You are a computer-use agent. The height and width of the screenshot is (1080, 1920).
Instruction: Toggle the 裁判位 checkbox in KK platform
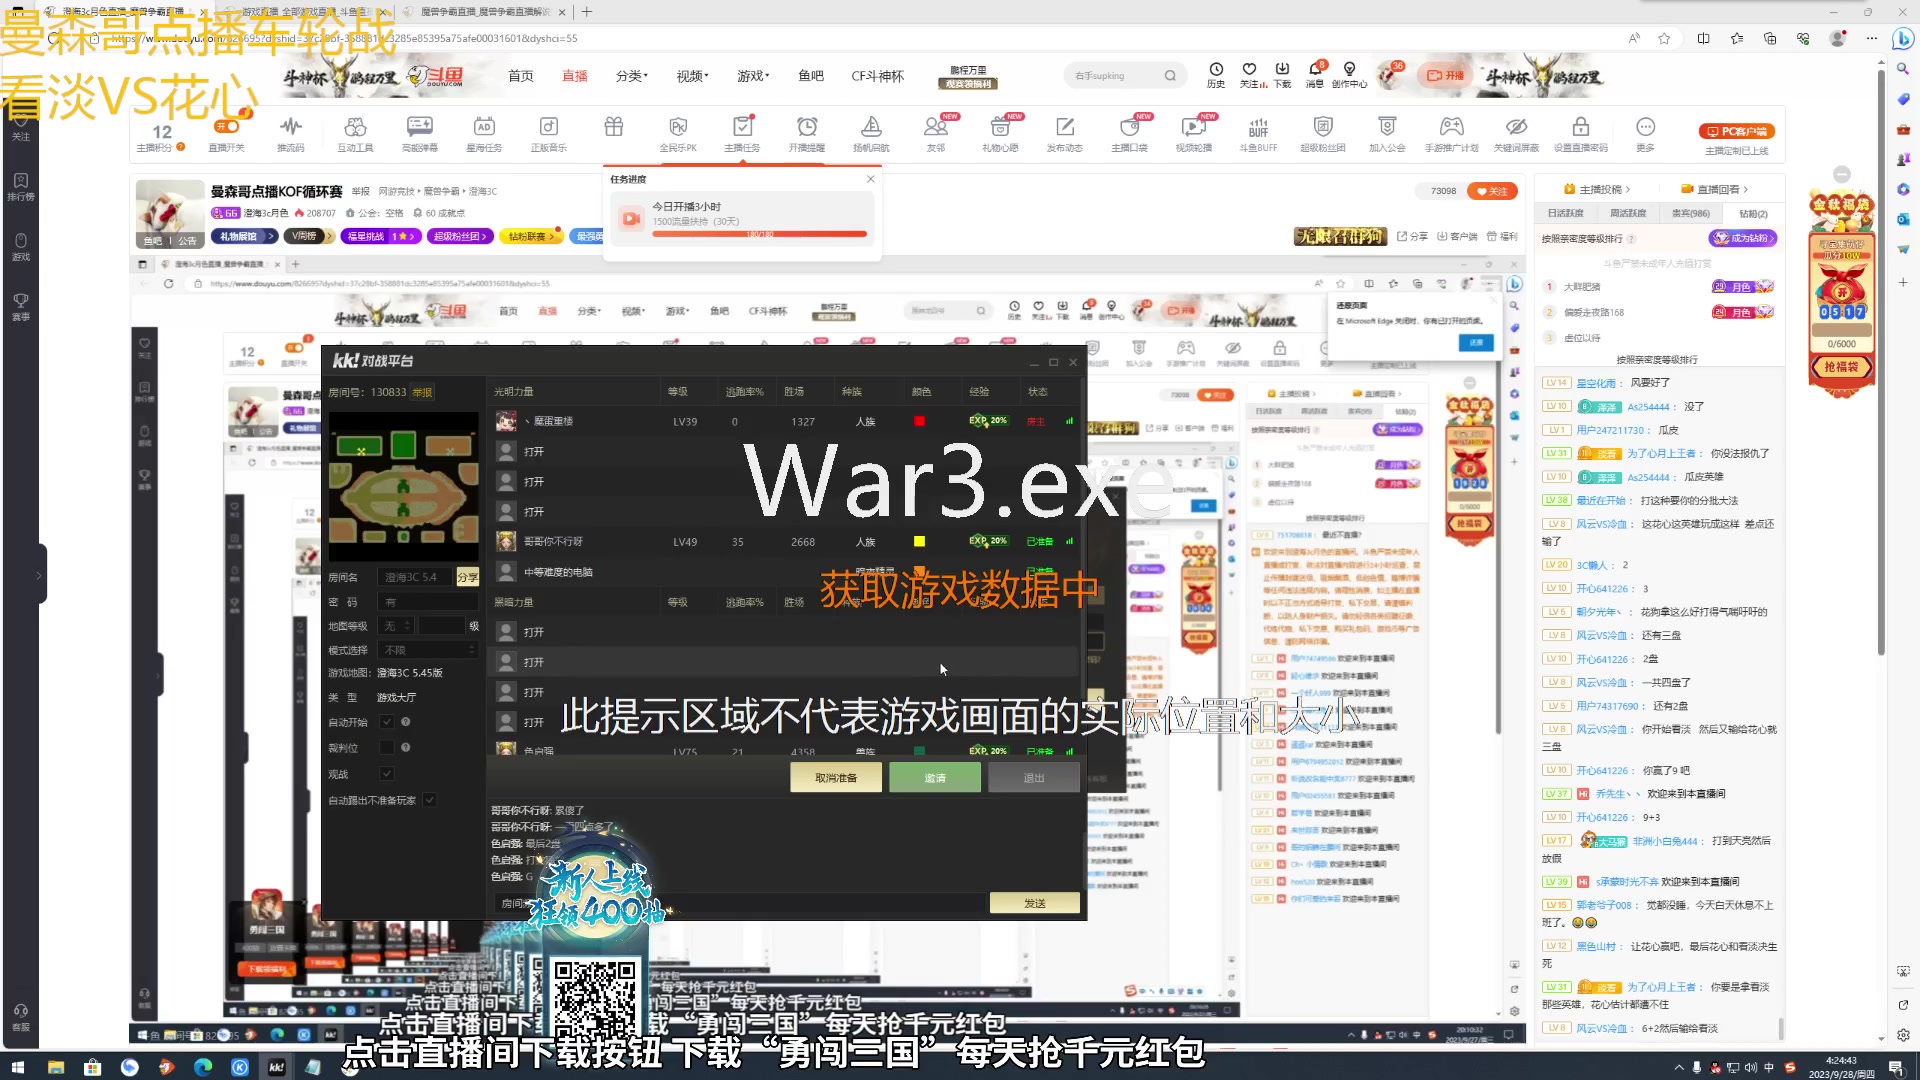pos(387,747)
